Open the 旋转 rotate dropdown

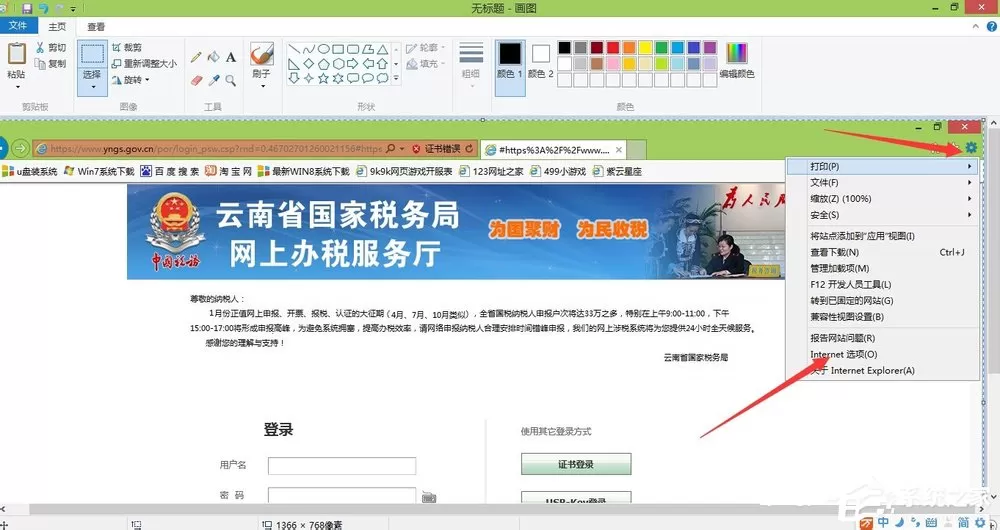click(131, 80)
